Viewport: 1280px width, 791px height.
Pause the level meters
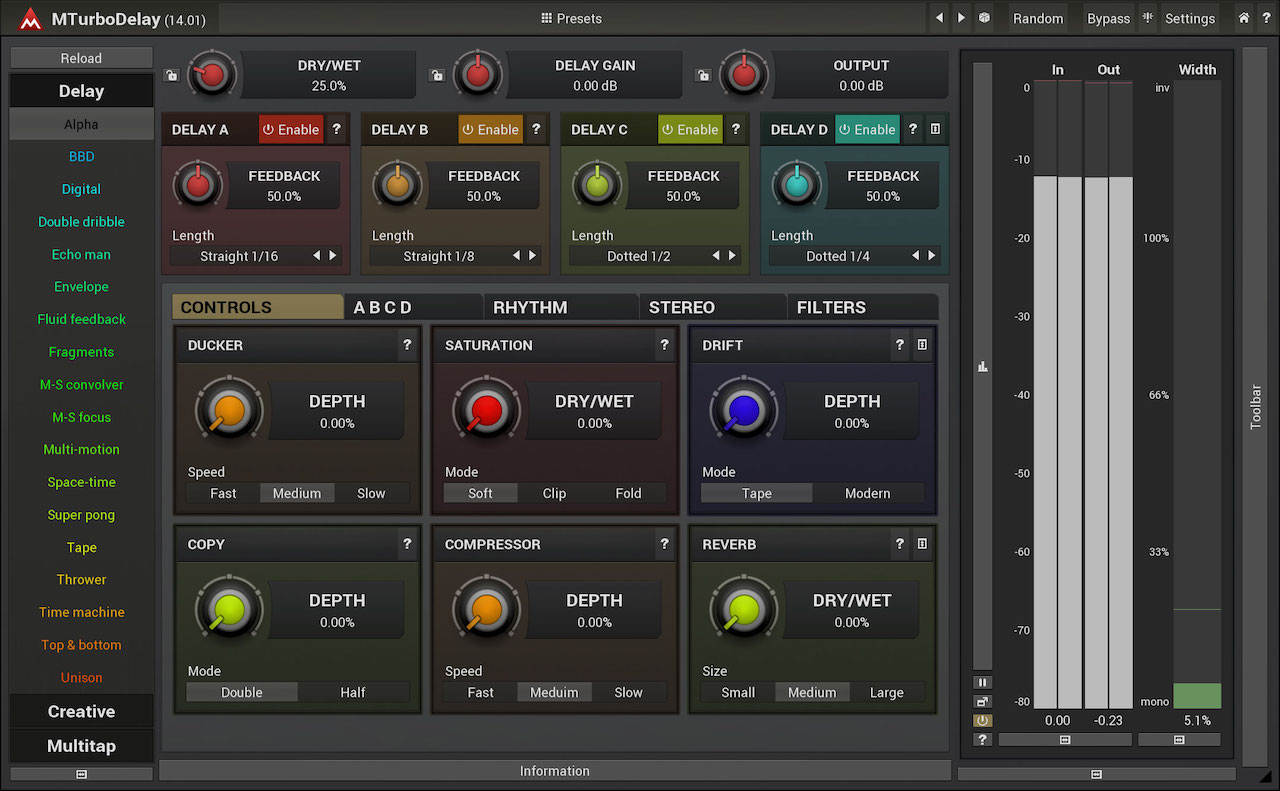982,683
